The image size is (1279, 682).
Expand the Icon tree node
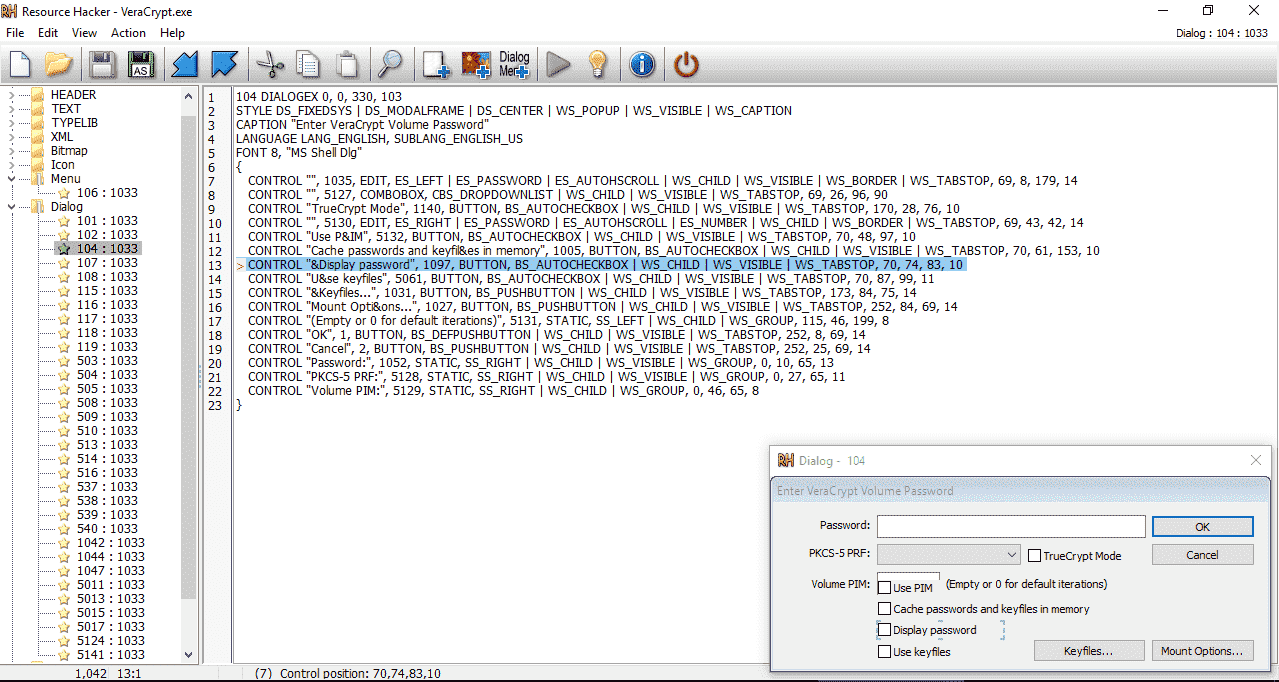click(11, 165)
